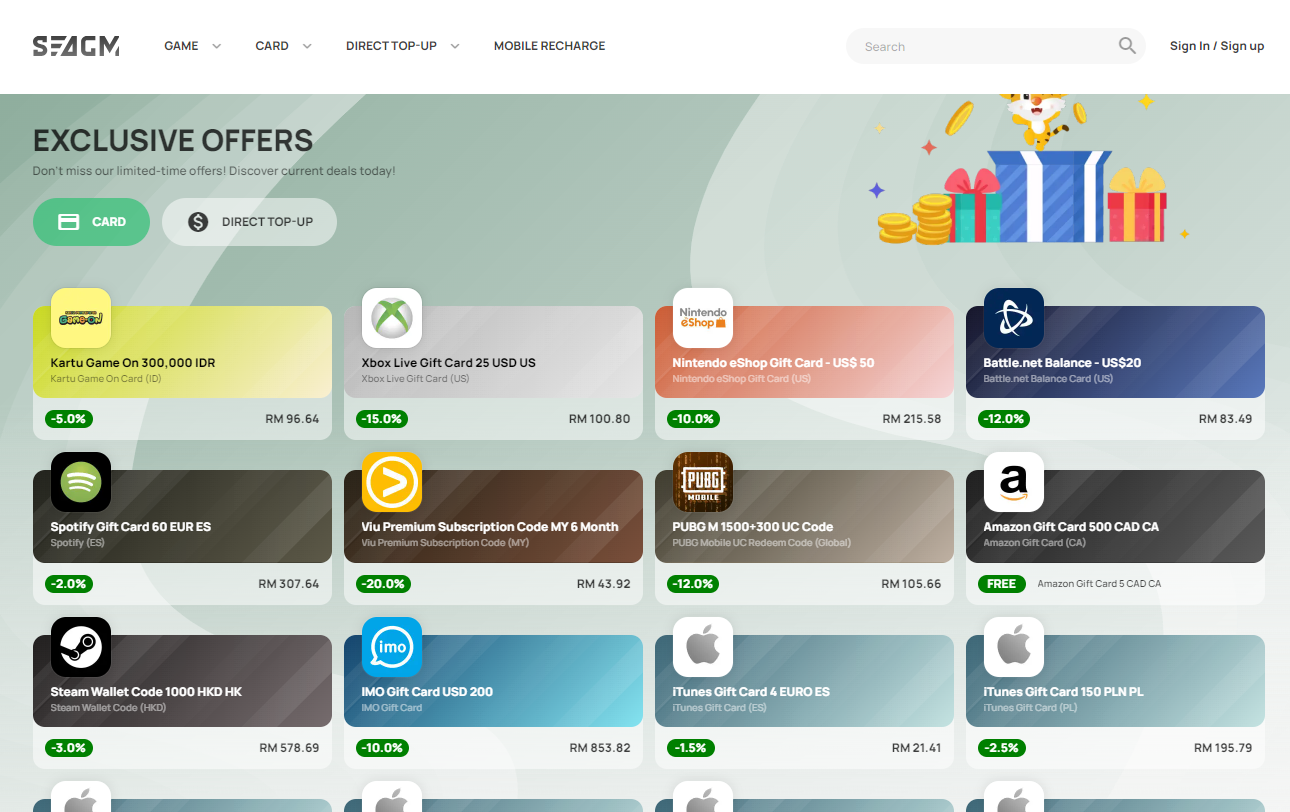Click price RM 105.66

912,584
